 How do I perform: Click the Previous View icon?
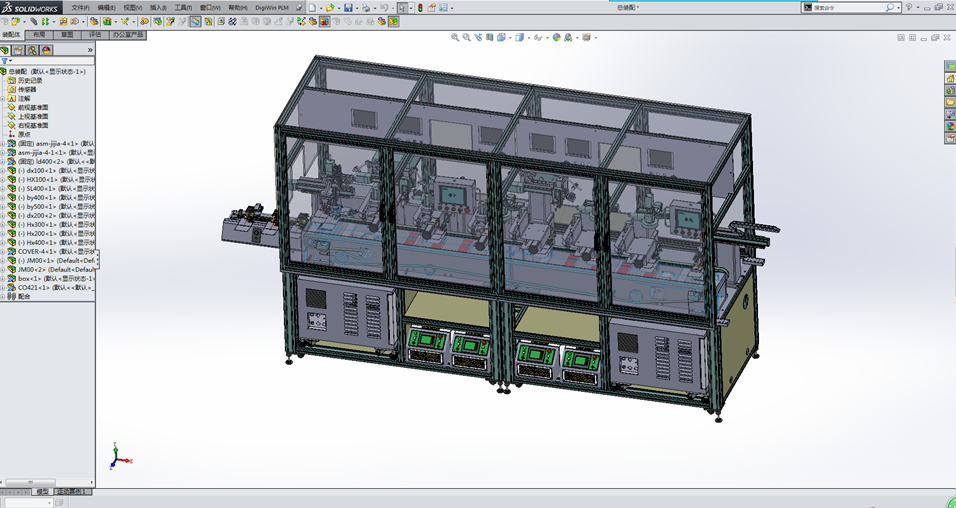tap(478, 37)
